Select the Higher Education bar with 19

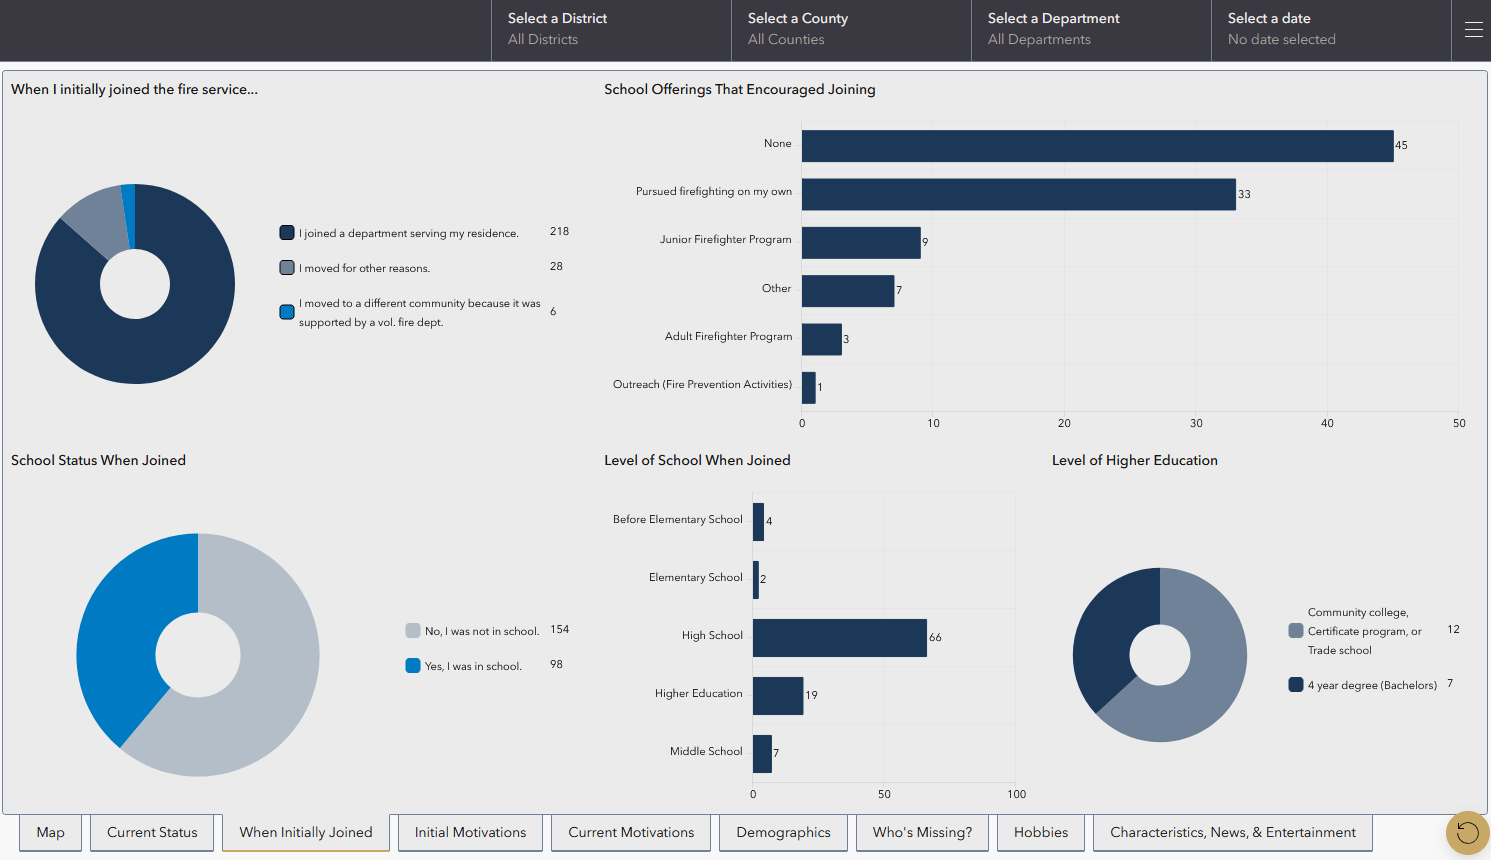778,696
